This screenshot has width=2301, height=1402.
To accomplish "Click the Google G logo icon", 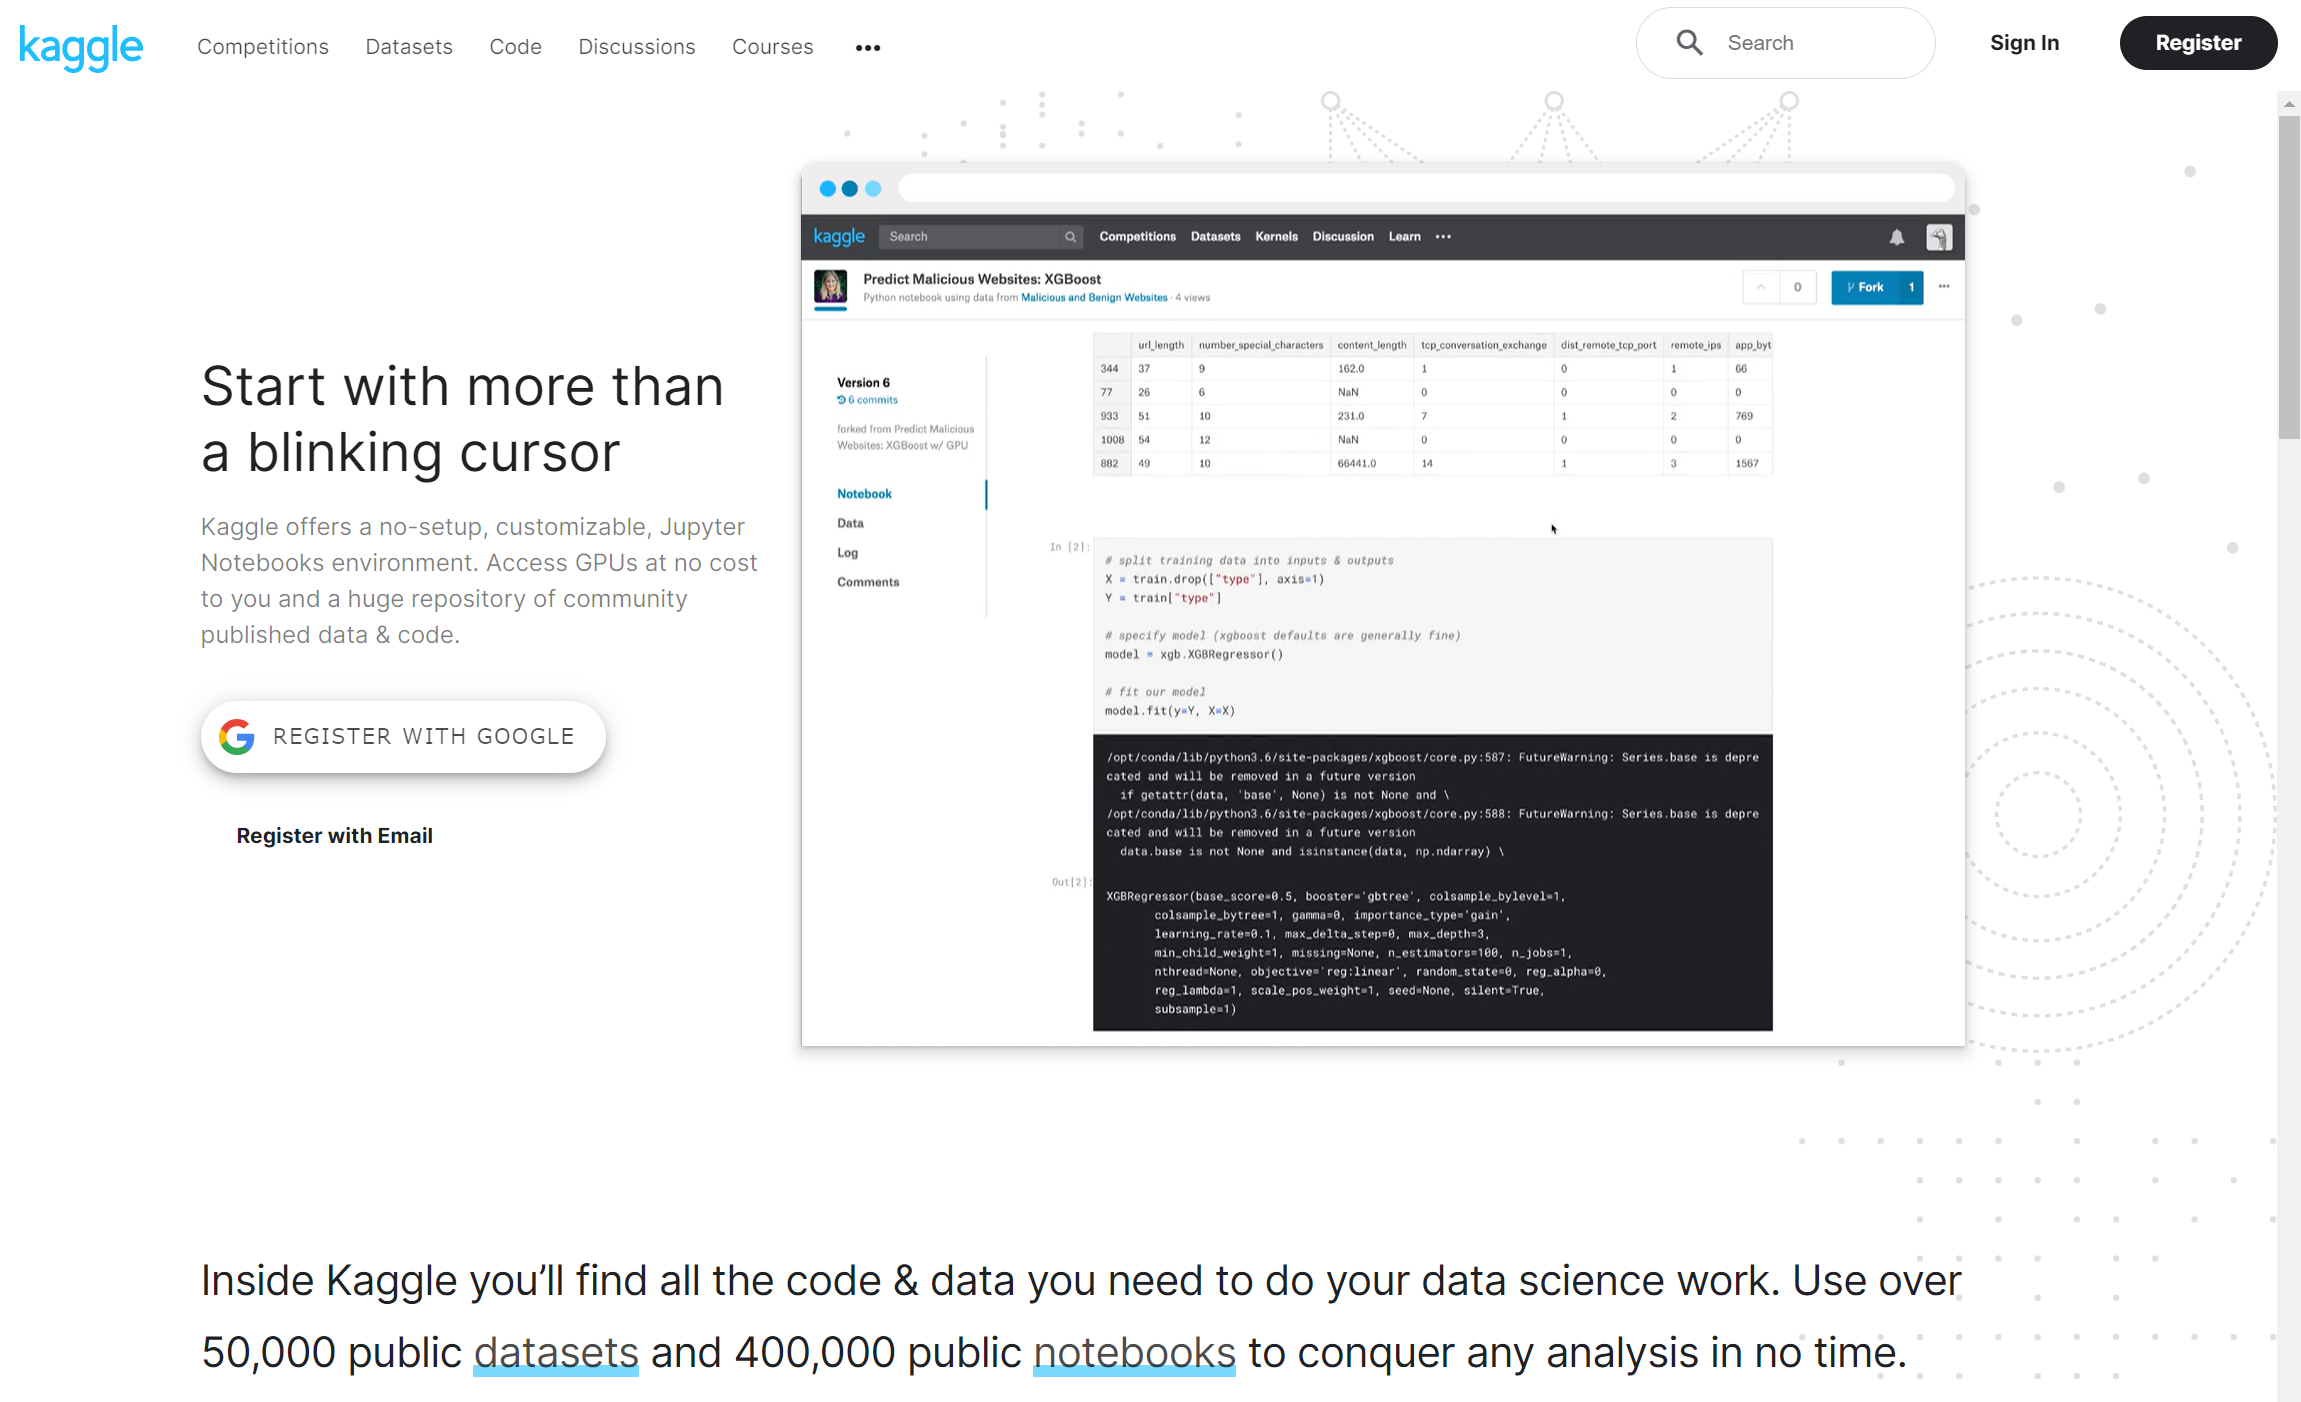I will click(237, 737).
